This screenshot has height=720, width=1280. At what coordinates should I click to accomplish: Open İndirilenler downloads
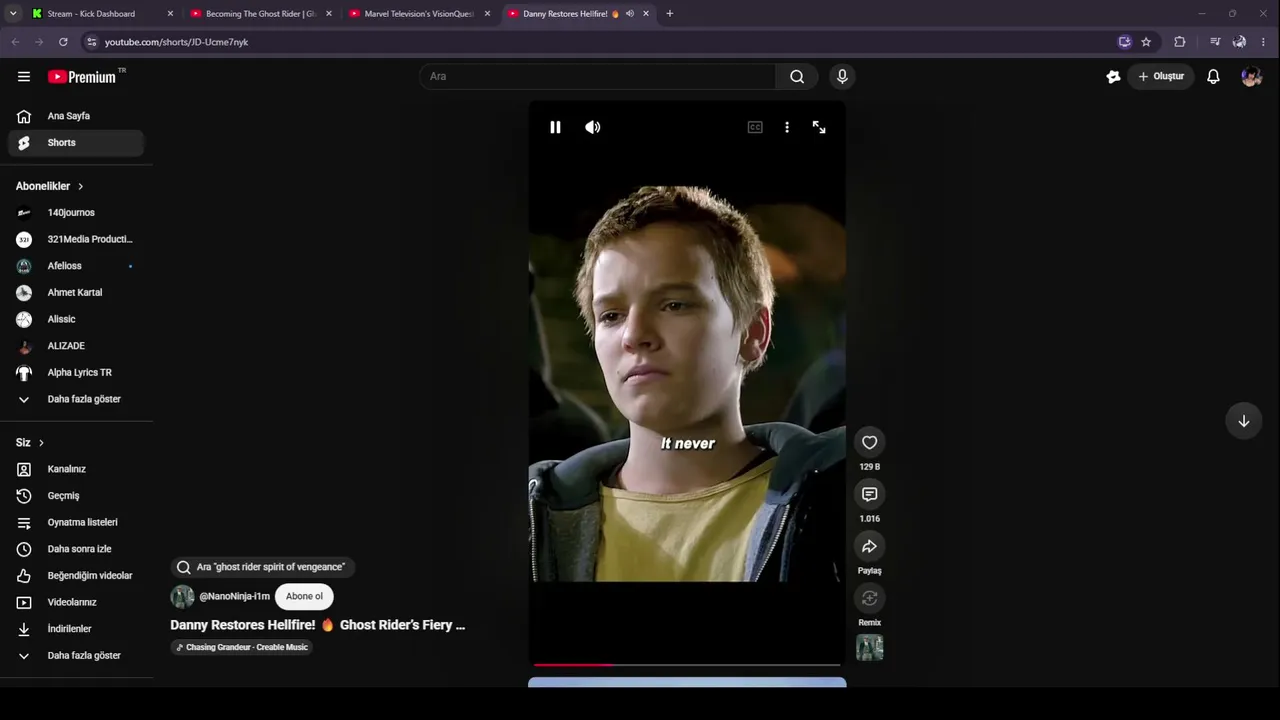tap(76, 629)
